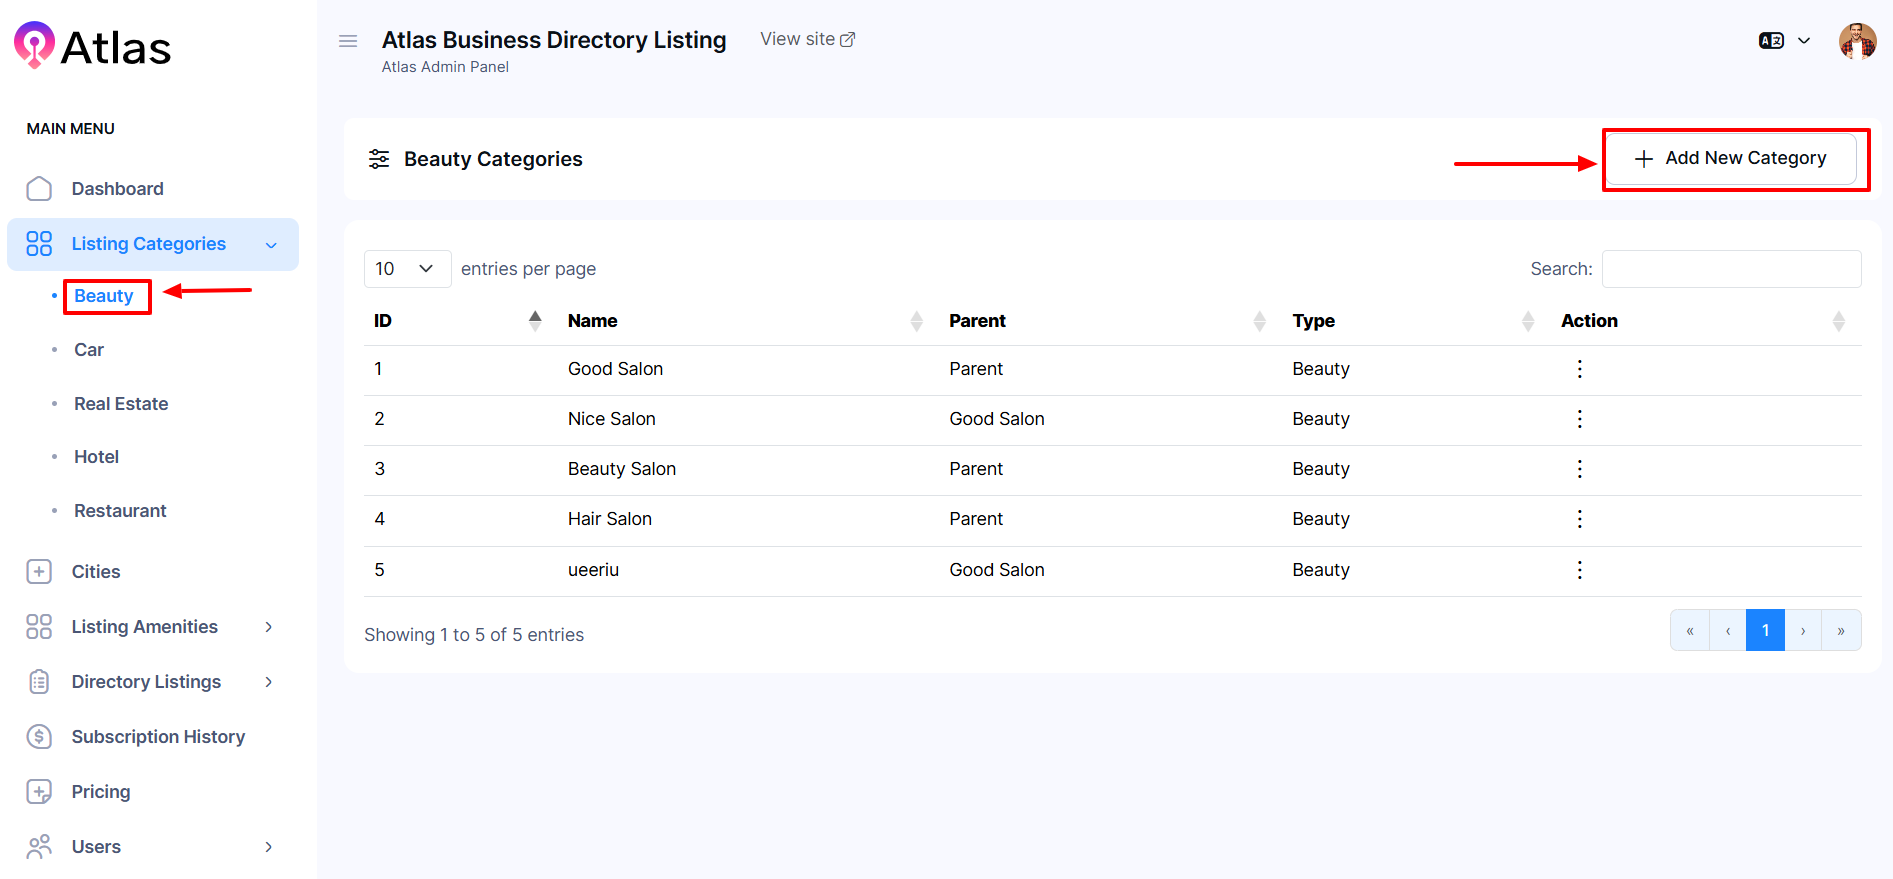This screenshot has height=879, width=1893.
Task: Open the entries per page dropdown
Action: (x=407, y=269)
